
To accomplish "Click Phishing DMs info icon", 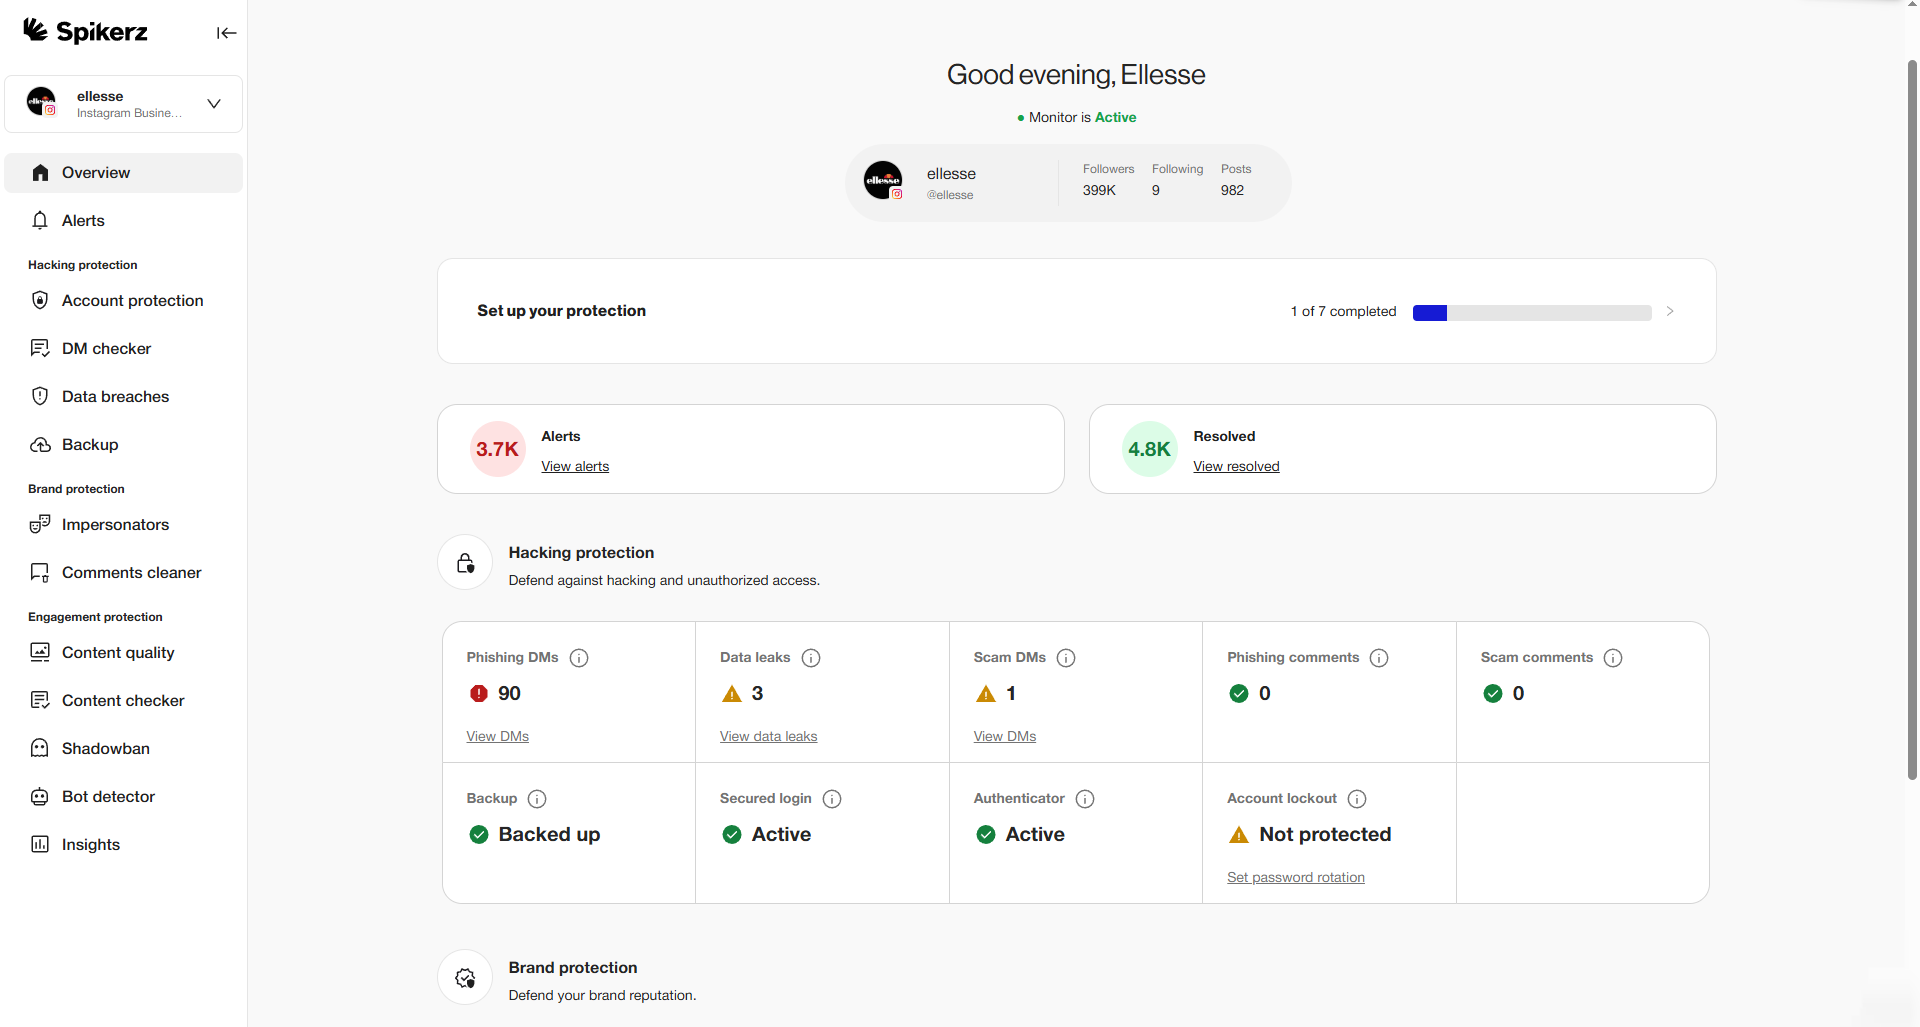I will pos(579,658).
